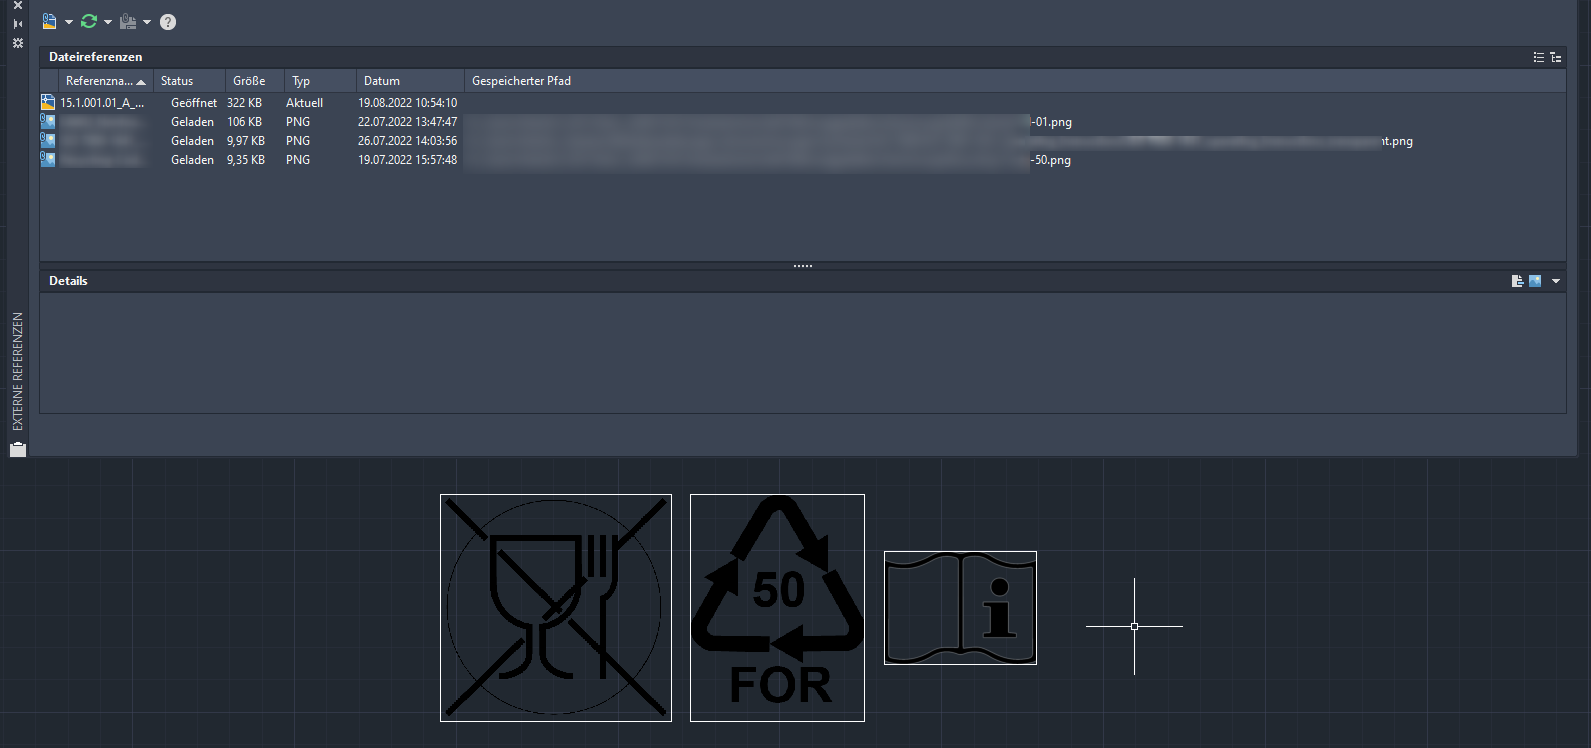Click the Attach DWG reference icon
The height and width of the screenshot is (748, 1591).
click(x=49, y=21)
